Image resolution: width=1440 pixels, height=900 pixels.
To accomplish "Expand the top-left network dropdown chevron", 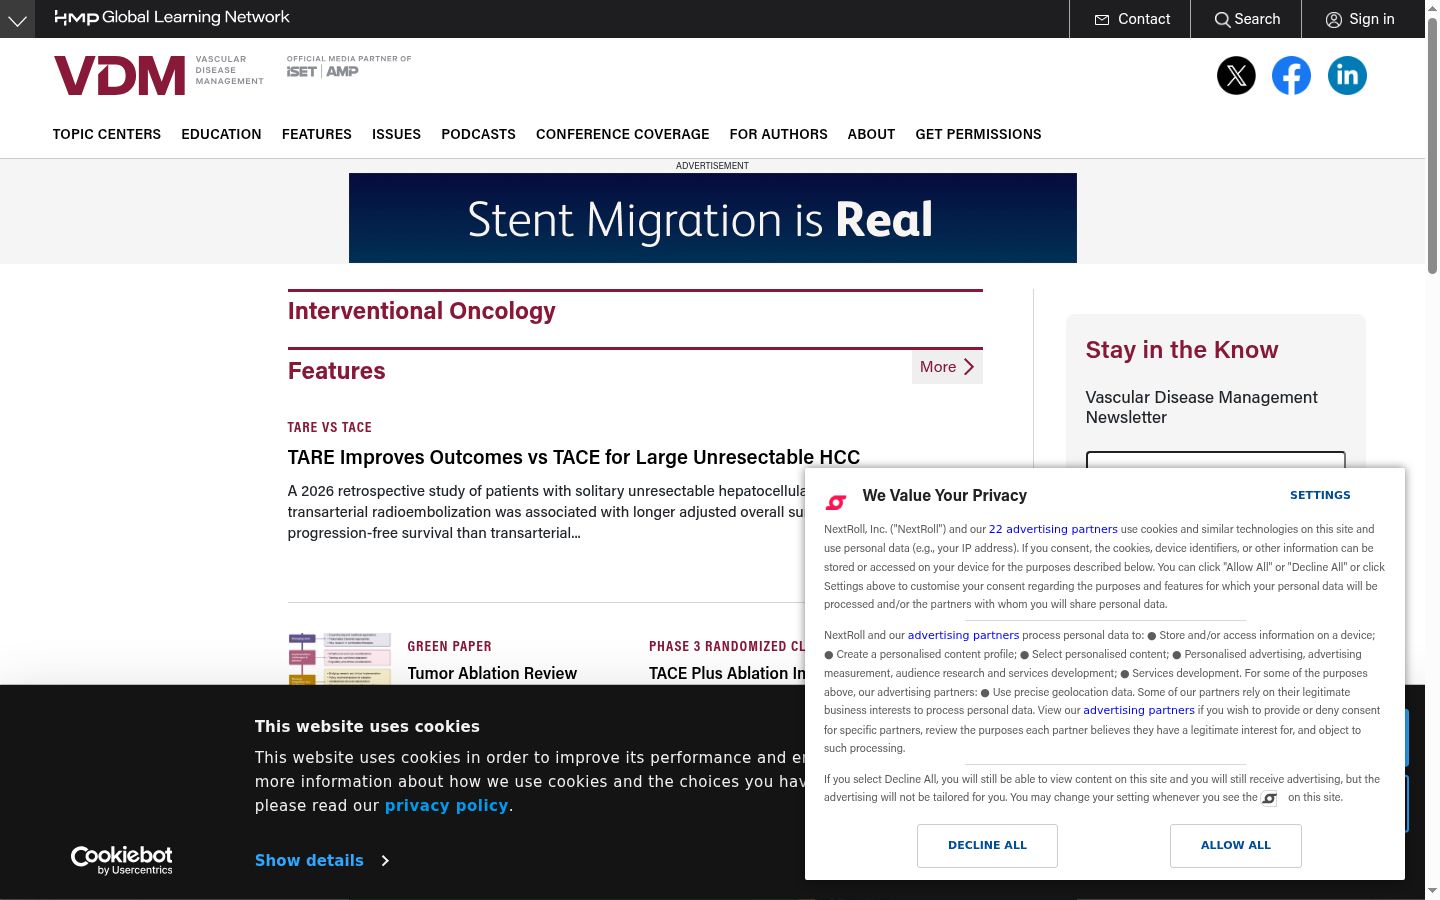I will pyautogui.click(x=17, y=19).
